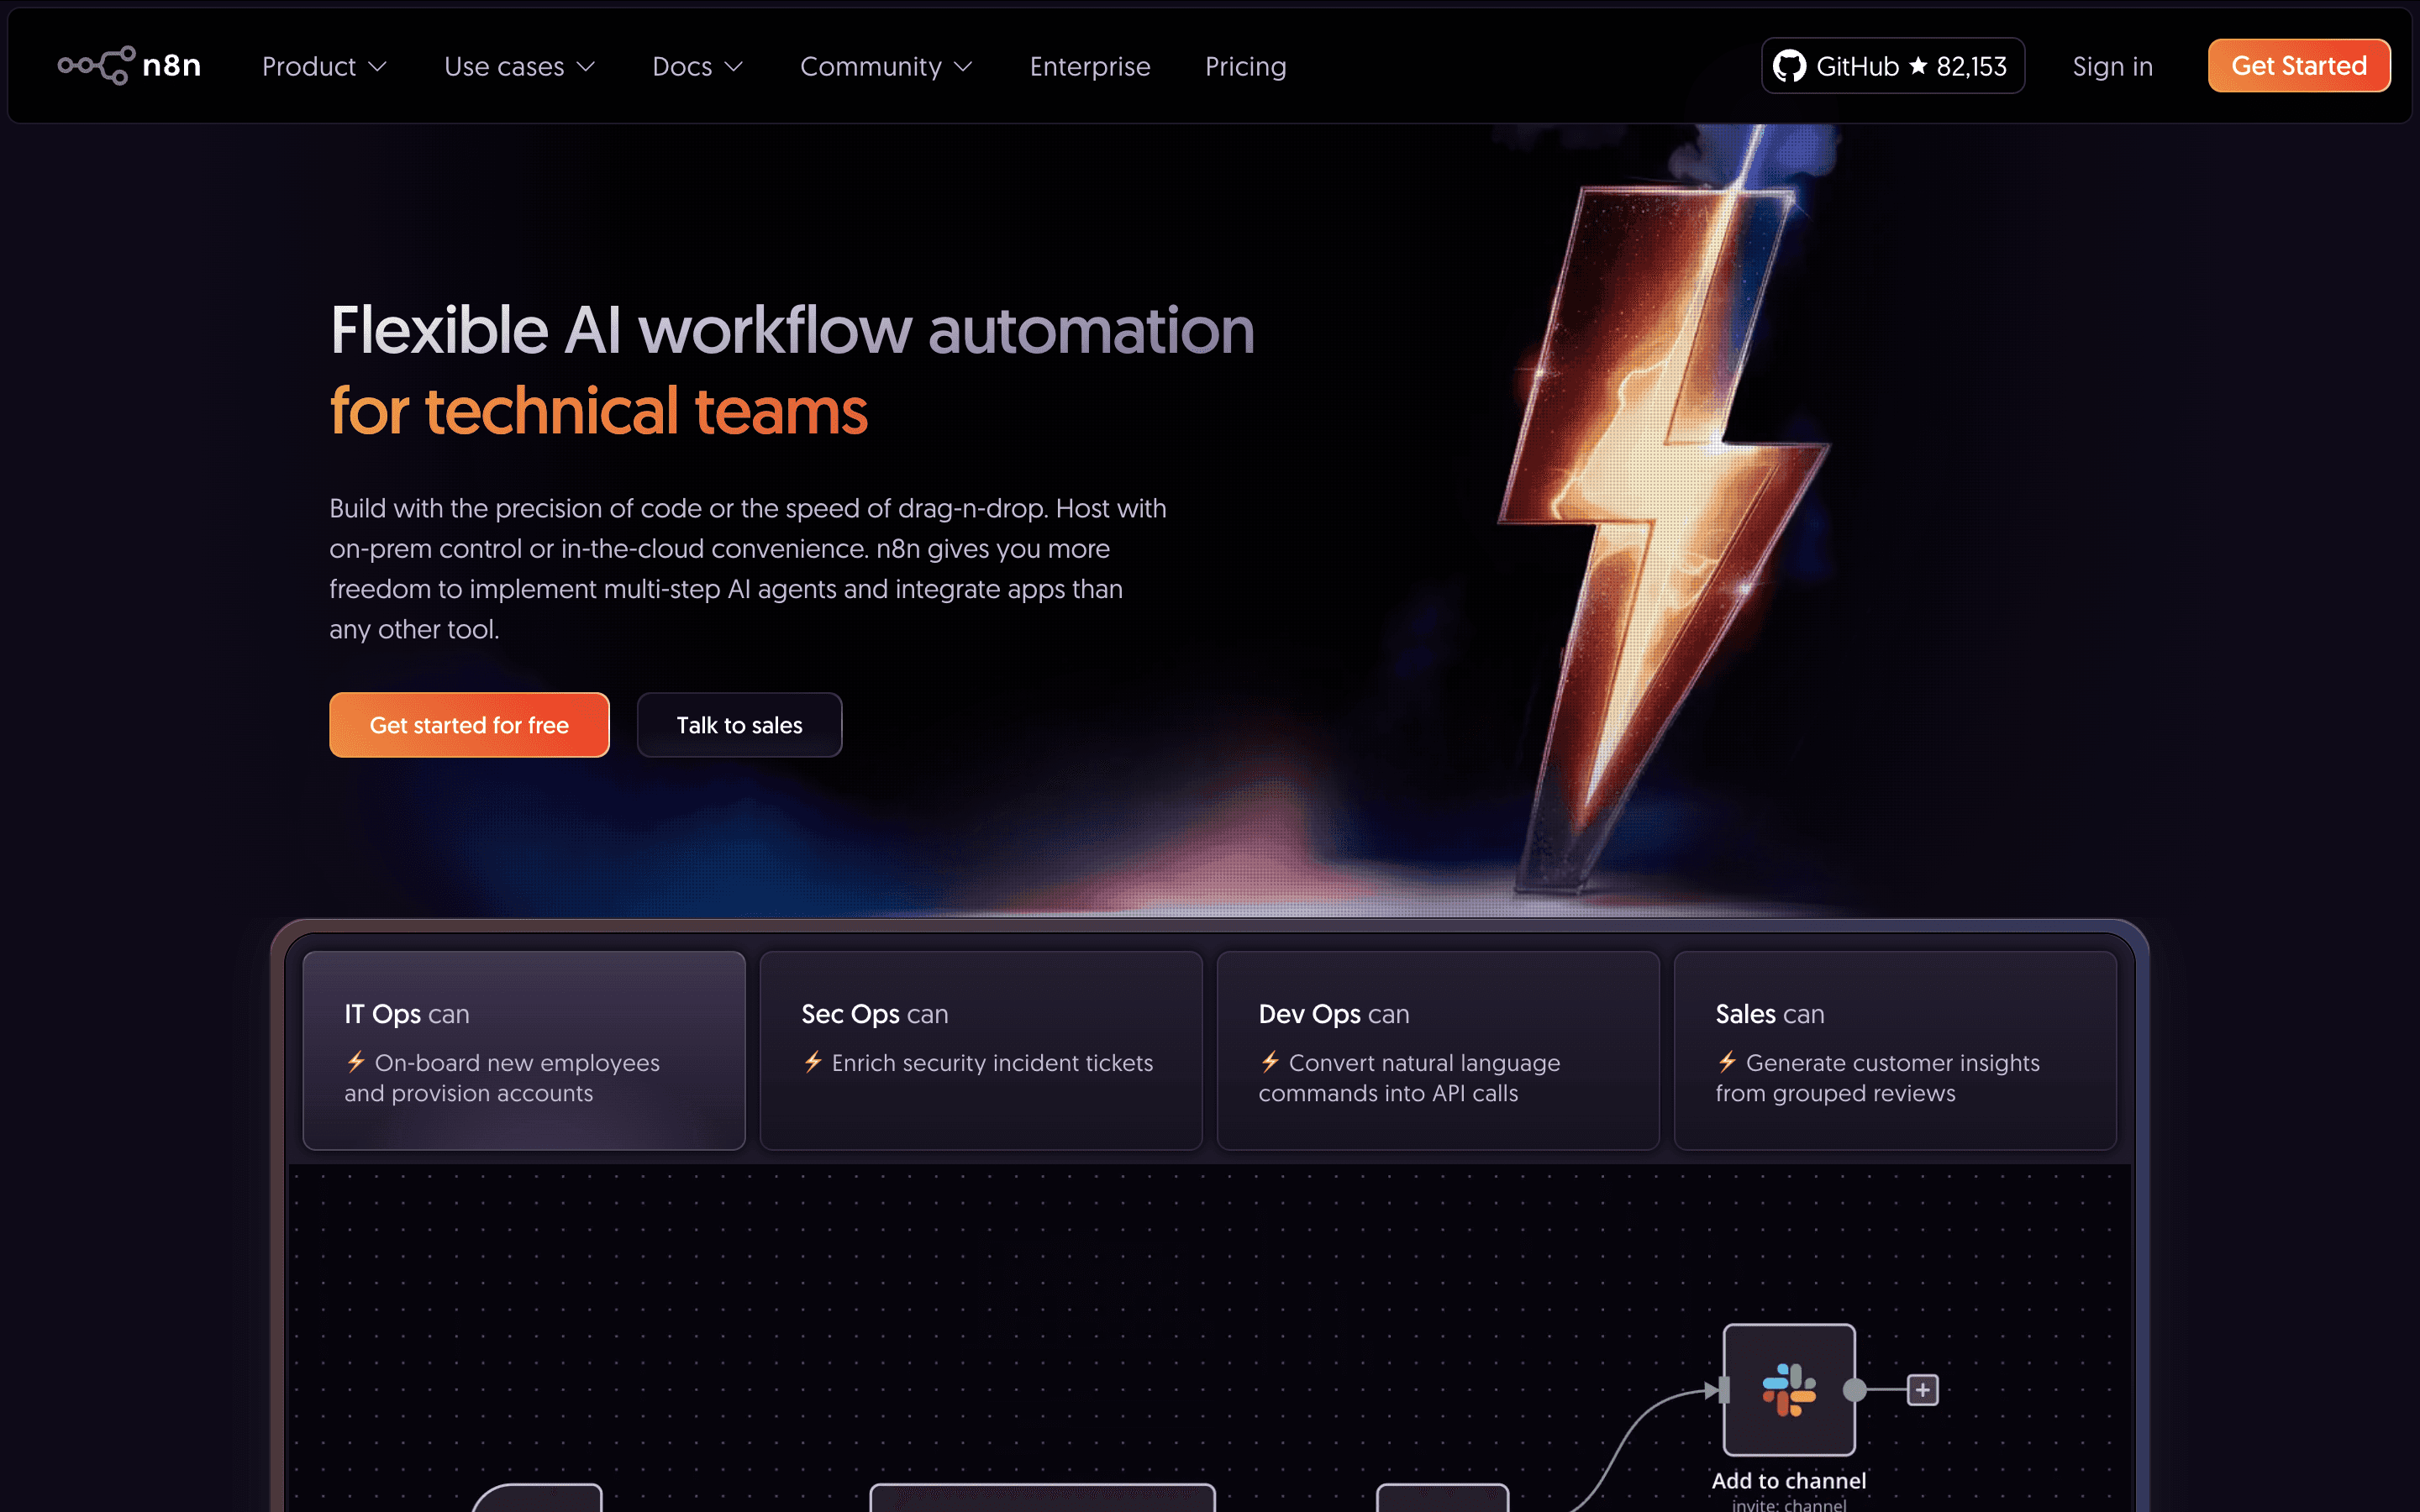Select the IT Ops can tab

524,1050
